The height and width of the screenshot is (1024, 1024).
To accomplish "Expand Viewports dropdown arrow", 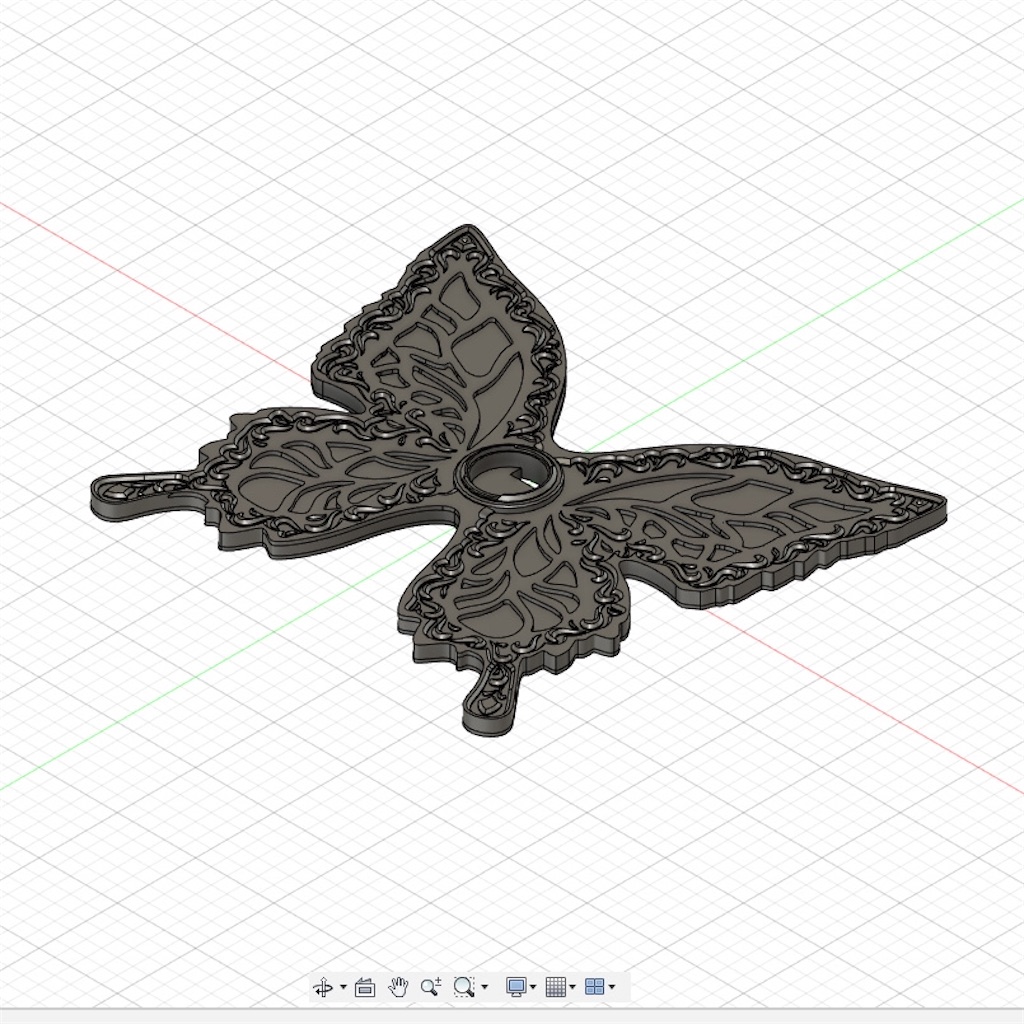I will [x=612, y=987].
